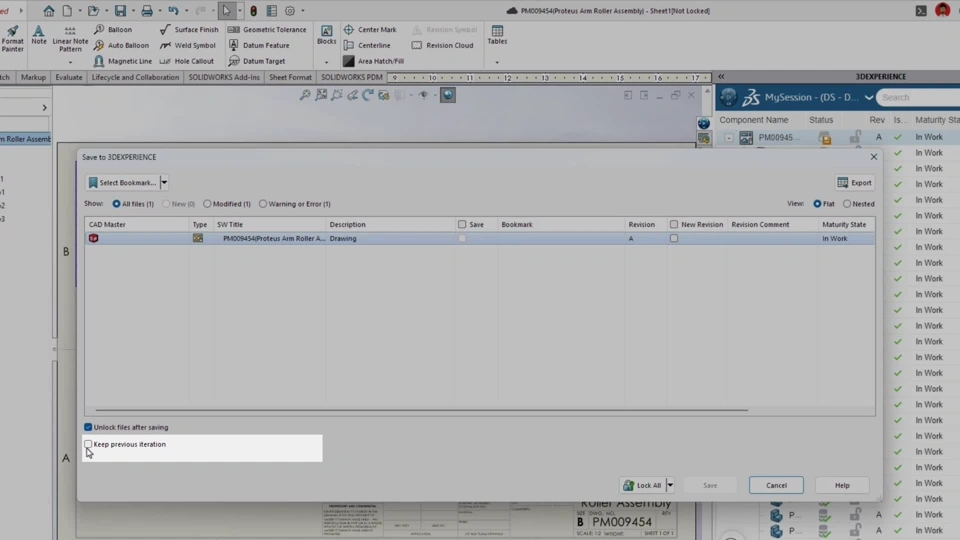Click the Select Bookmark button
960x540 pixels.
click(x=122, y=182)
